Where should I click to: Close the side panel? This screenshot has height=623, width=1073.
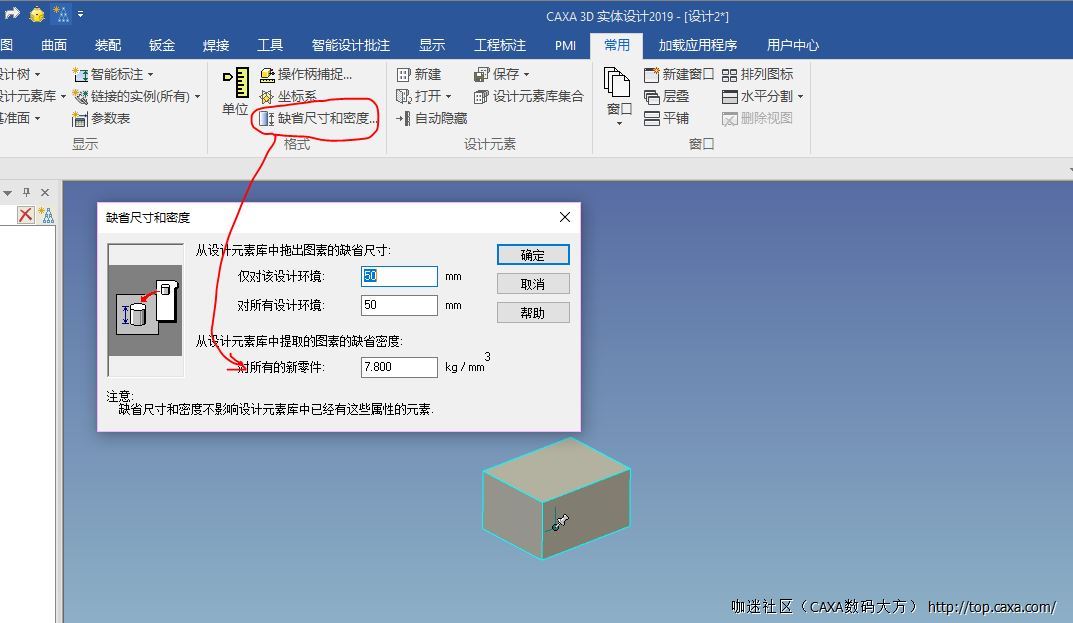pos(45,192)
